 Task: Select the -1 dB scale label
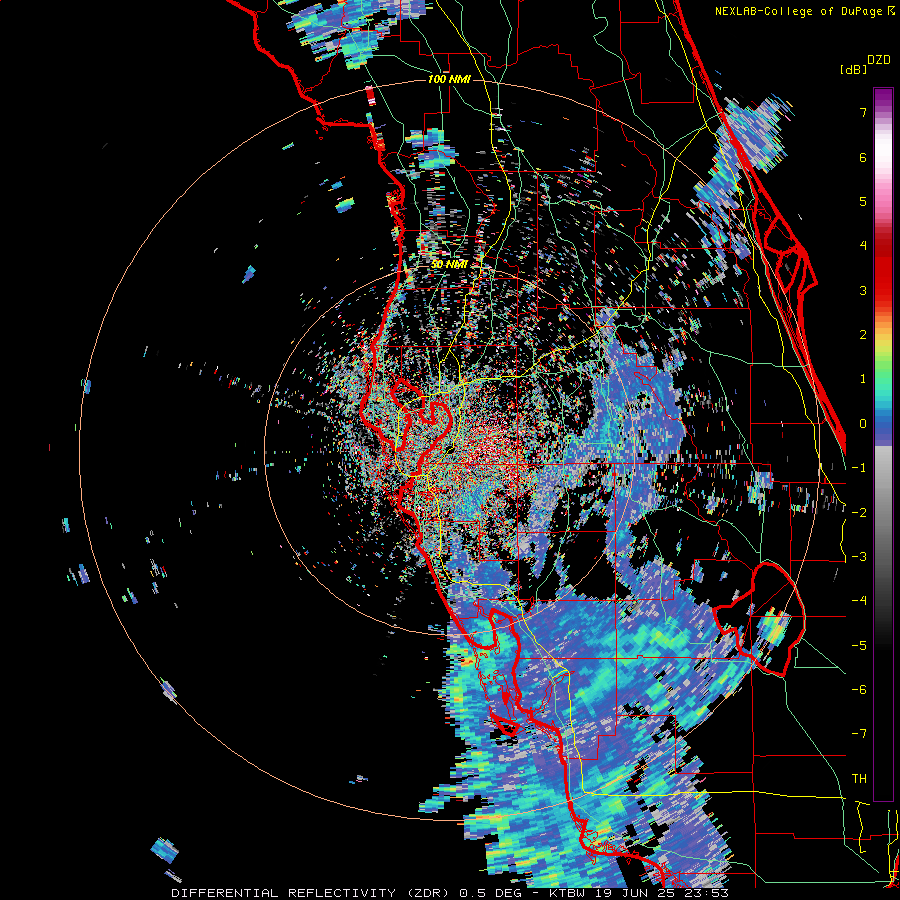pyautogui.click(x=859, y=468)
